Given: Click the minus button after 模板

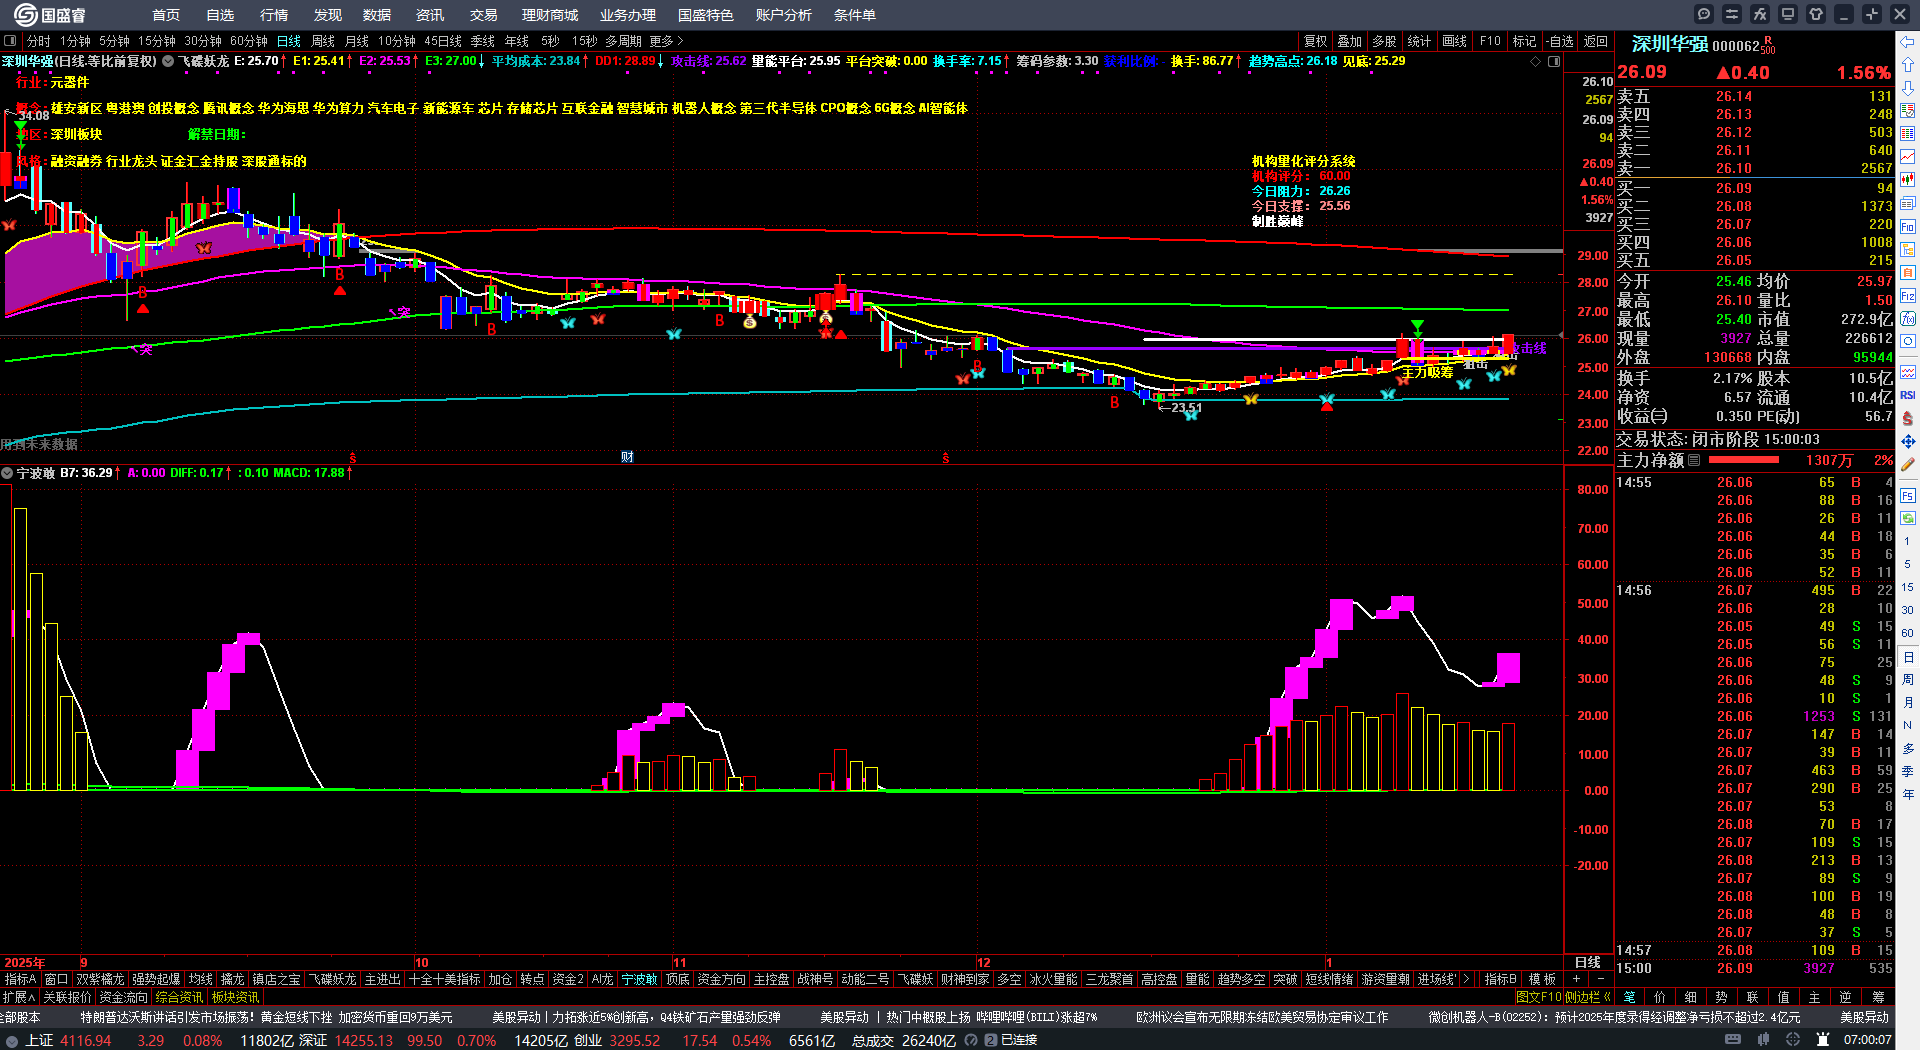Looking at the screenshot, I should (x=1600, y=979).
